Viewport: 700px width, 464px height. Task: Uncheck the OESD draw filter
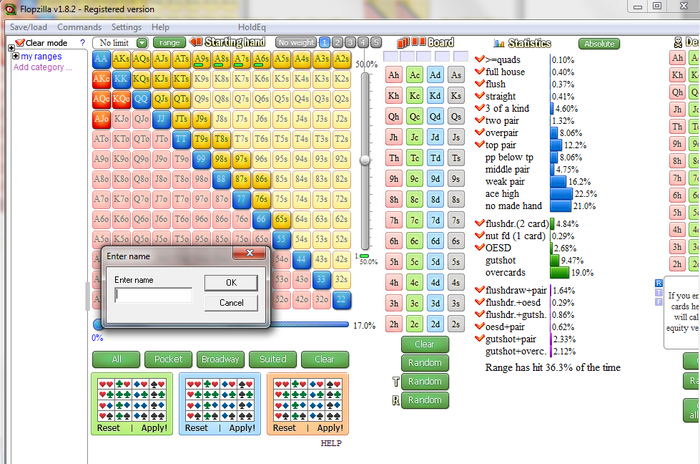pos(480,247)
